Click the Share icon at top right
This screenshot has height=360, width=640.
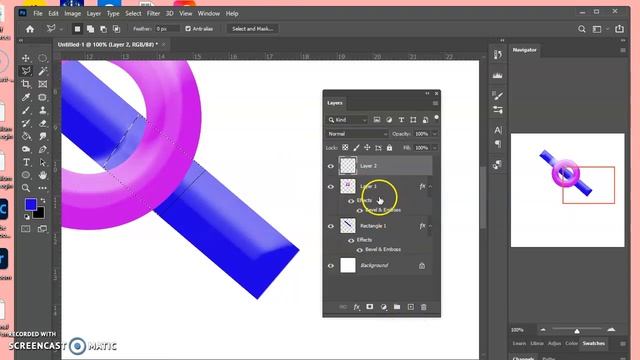tap(619, 29)
